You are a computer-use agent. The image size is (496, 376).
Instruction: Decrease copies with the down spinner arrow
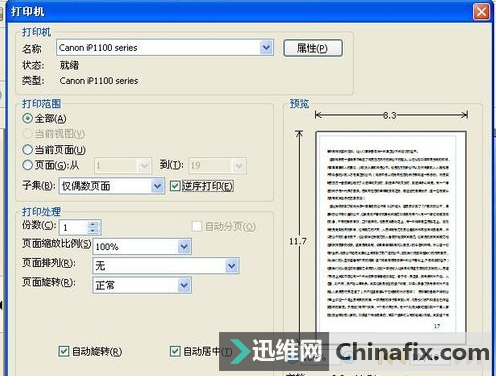tap(94, 231)
